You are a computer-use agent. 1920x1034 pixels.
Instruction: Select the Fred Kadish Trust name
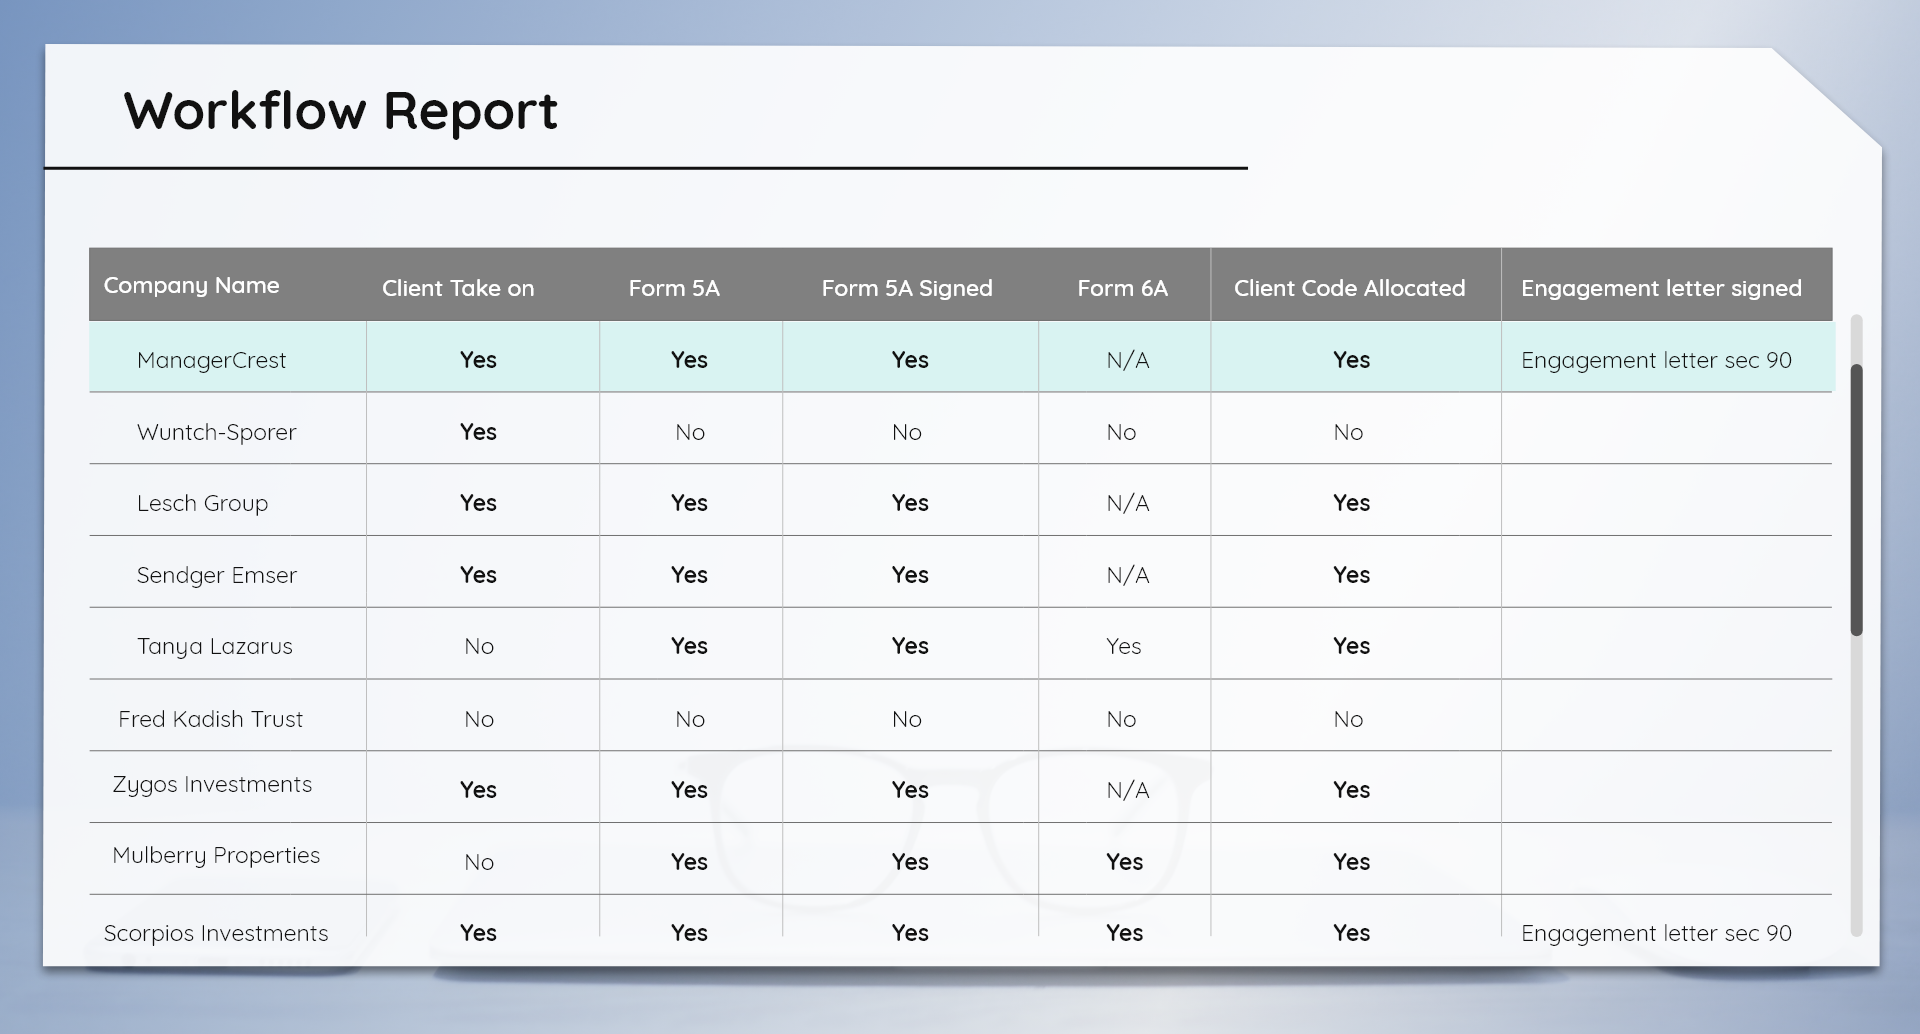point(210,719)
